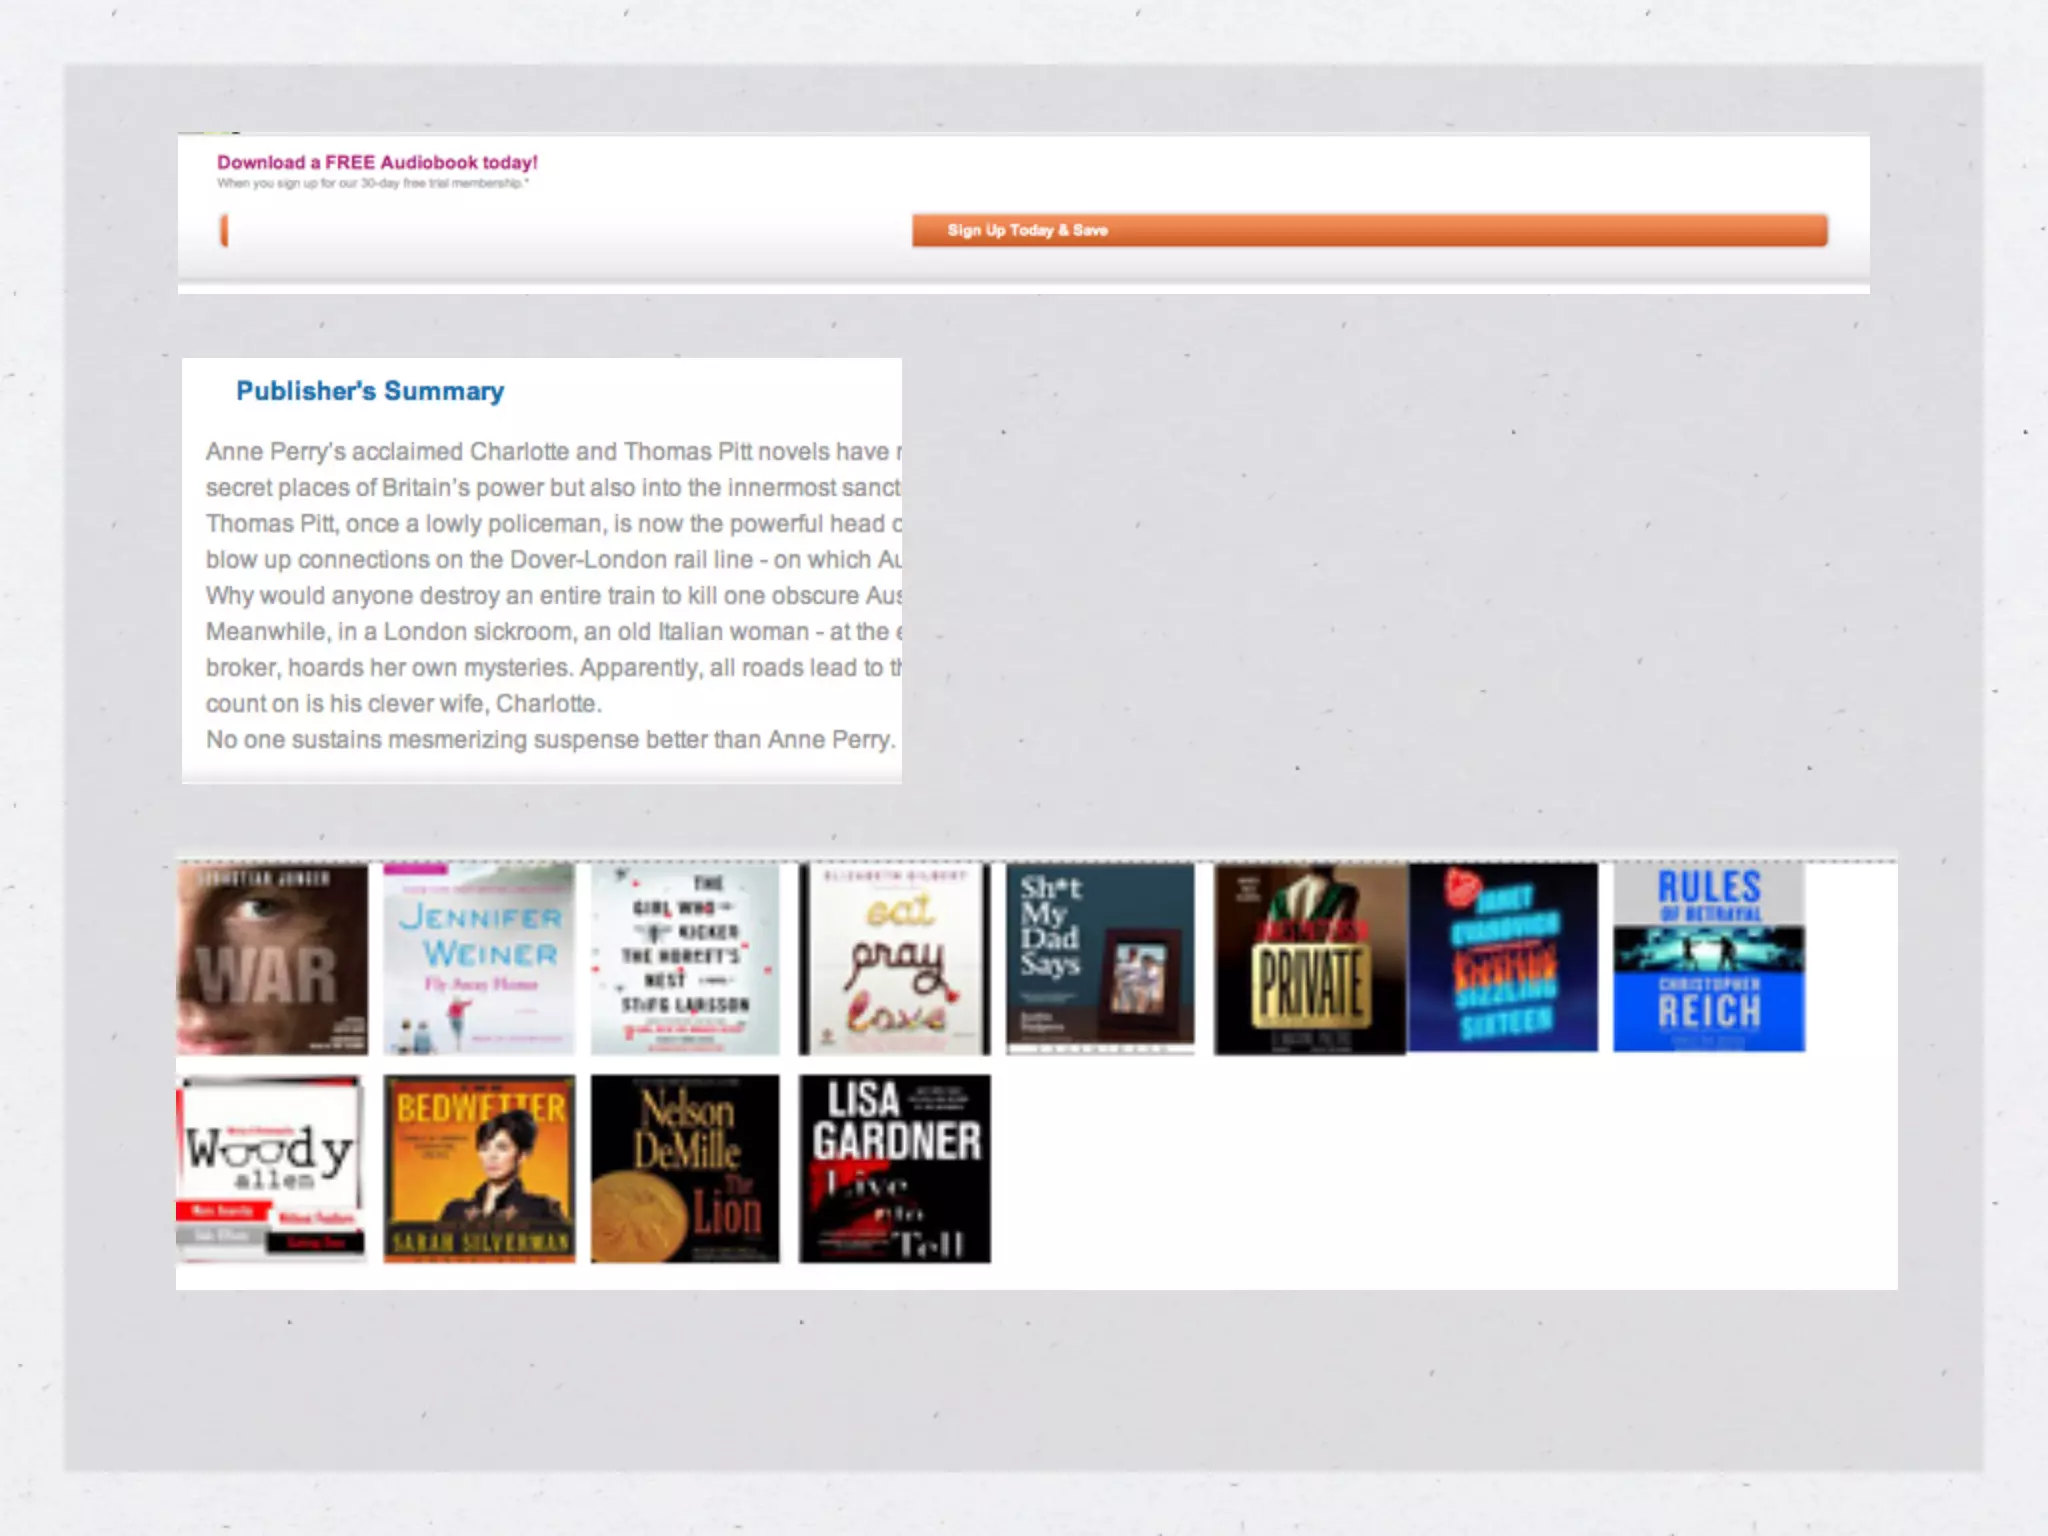Image resolution: width=2048 pixels, height=1536 pixels.
Task: Choose the Eat Pray Love cover
Action: pyautogui.click(x=894, y=959)
